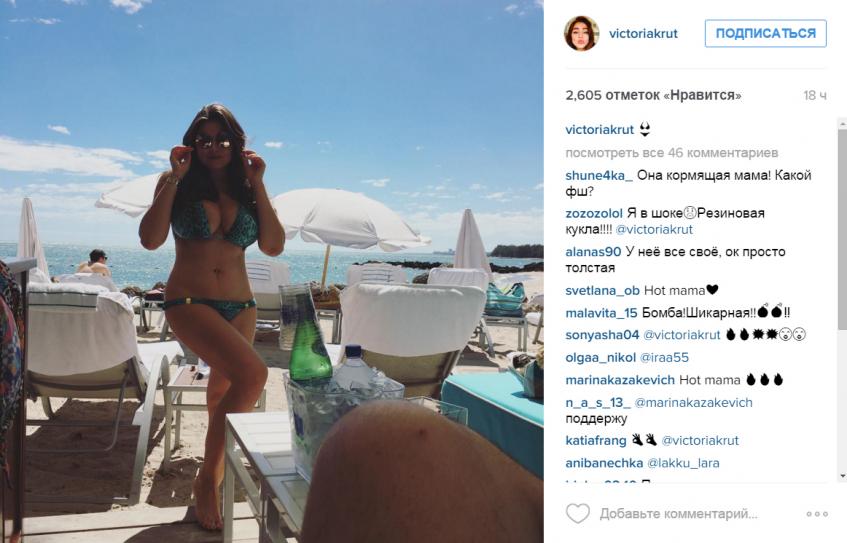
Task: Open alanas90 commenter profile
Action: tap(593, 252)
